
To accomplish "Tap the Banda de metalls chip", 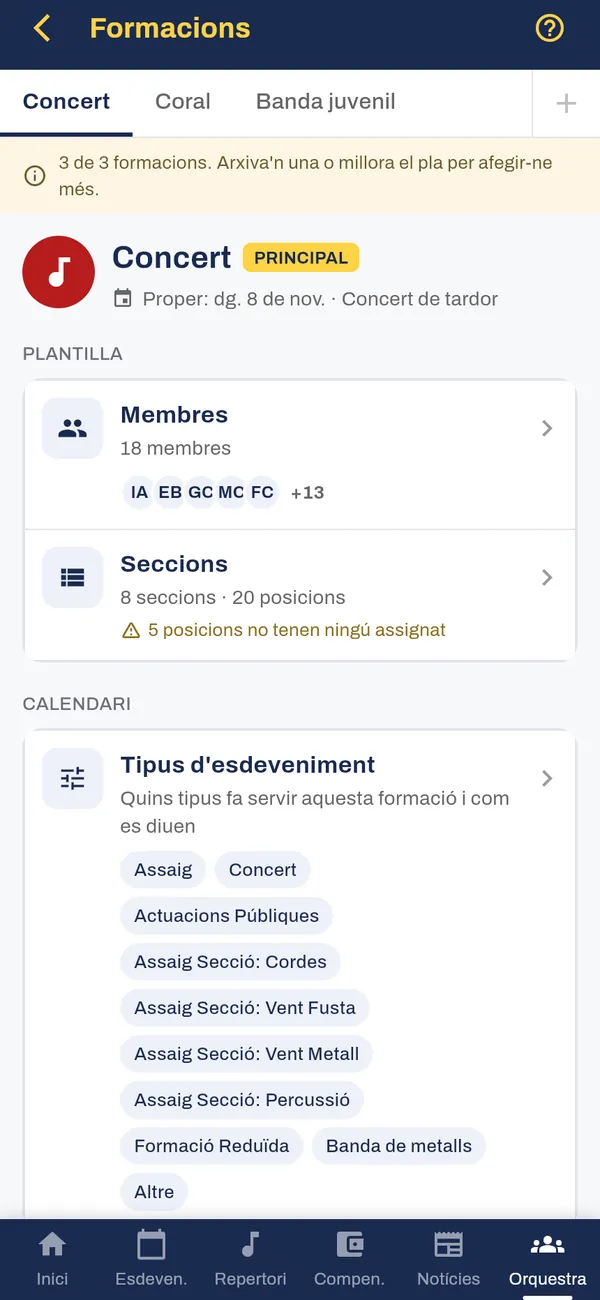I will click(399, 1146).
